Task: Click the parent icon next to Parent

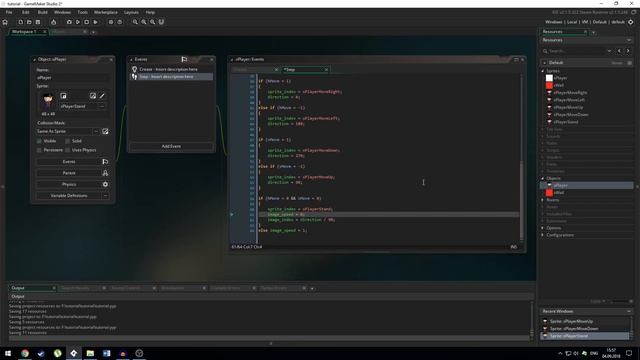Action: click(x=105, y=173)
